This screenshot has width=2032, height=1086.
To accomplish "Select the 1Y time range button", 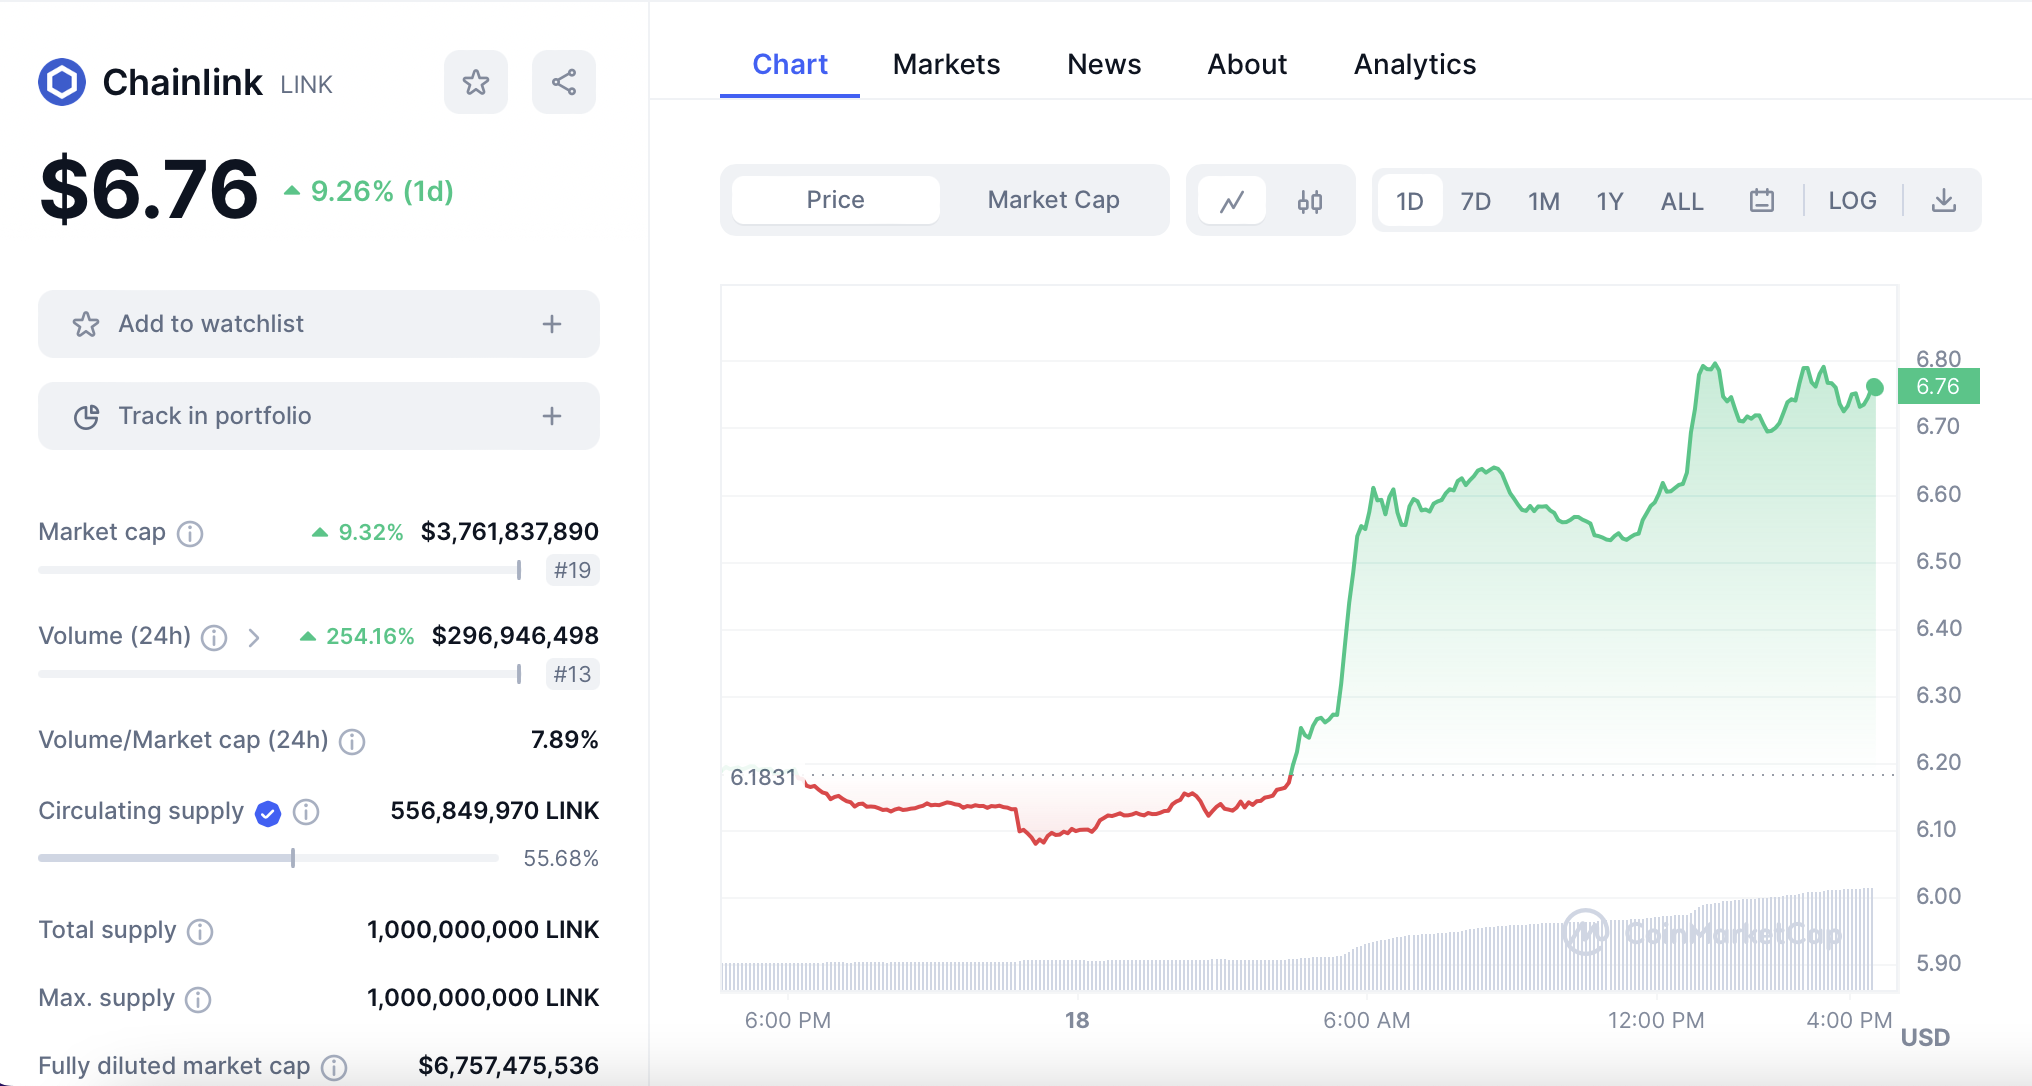I will [x=1609, y=201].
